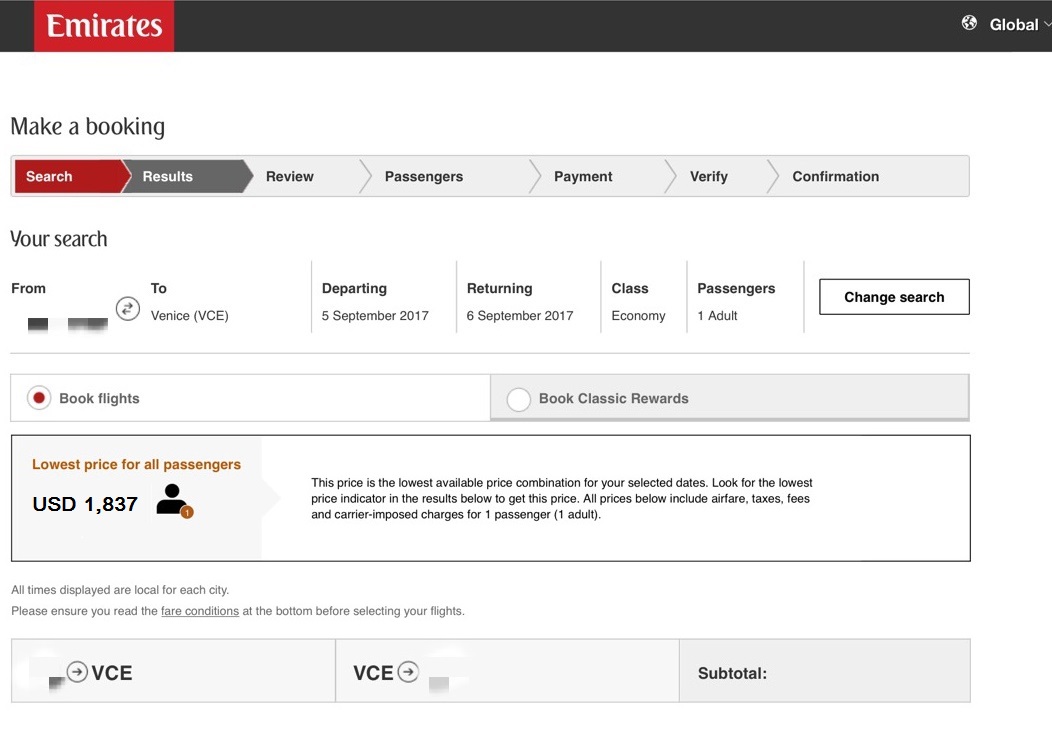The width and height of the screenshot is (1052, 734).
Task: Open the fare conditions link
Action: pyautogui.click(x=200, y=611)
